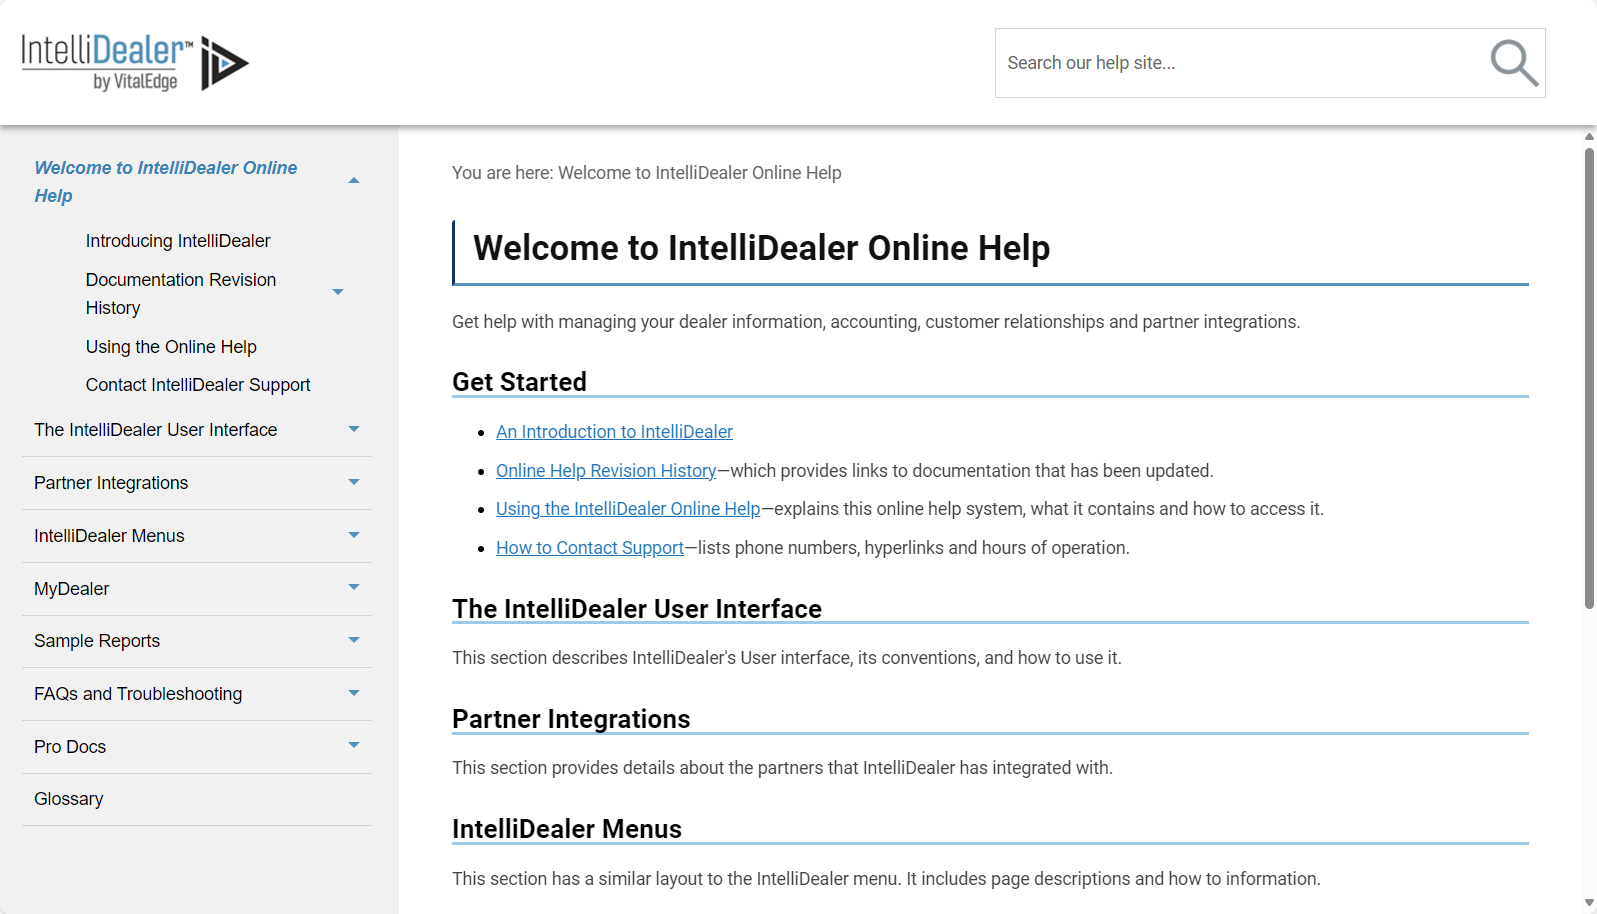
Task: Open Sample Reports sidebar item
Action: tap(97, 641)
